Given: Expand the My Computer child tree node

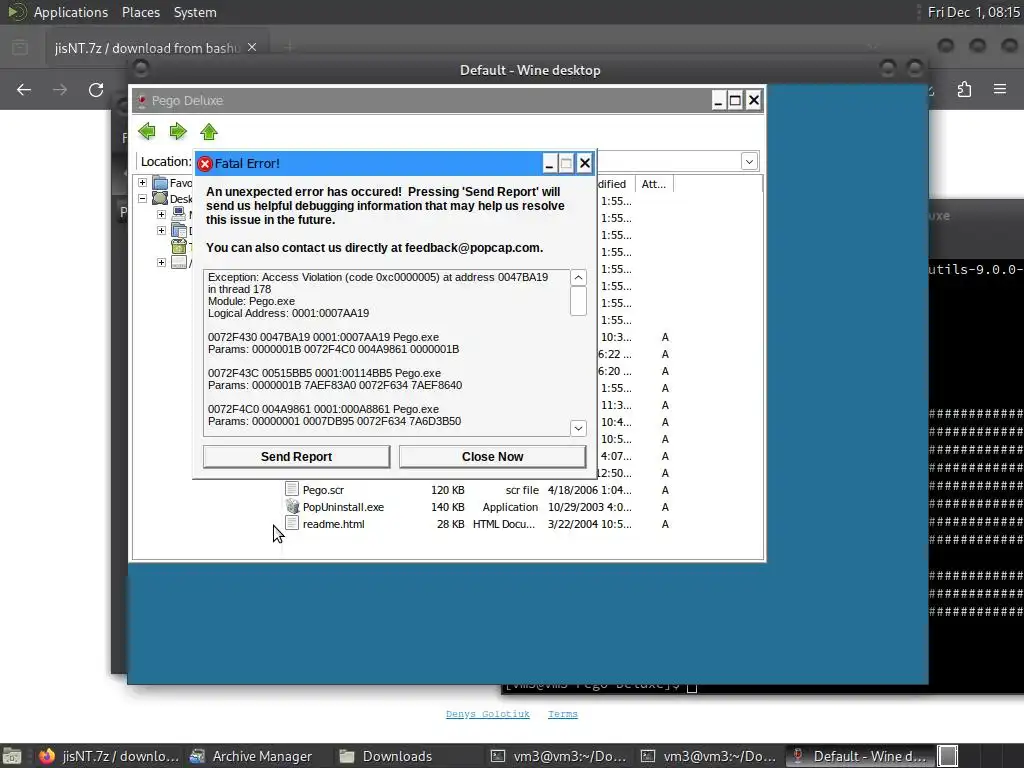Looking at the screenshot, I should (161, 214).
